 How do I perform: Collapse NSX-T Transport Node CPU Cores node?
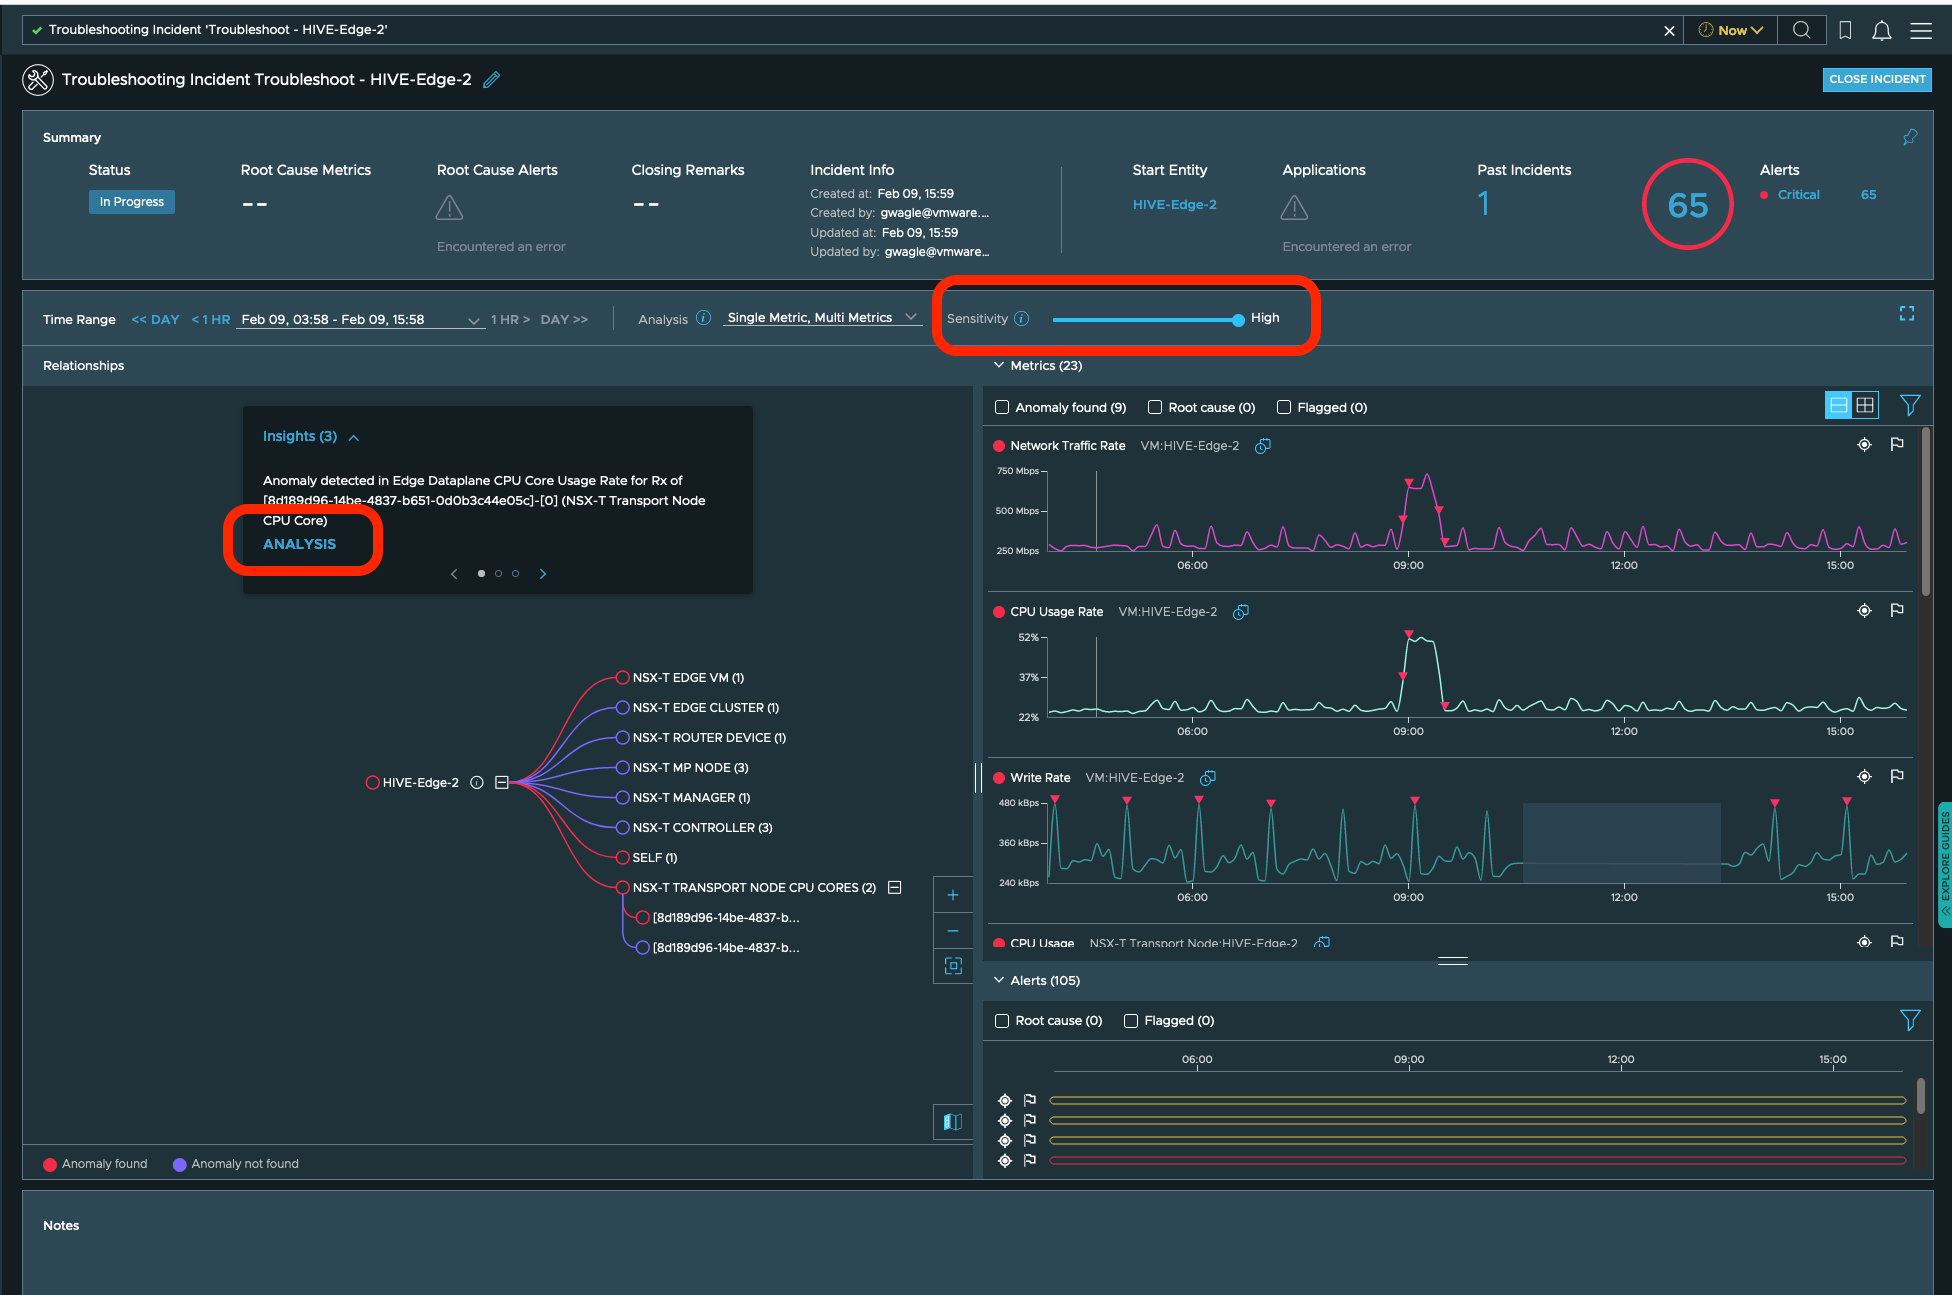pos(895,888)
